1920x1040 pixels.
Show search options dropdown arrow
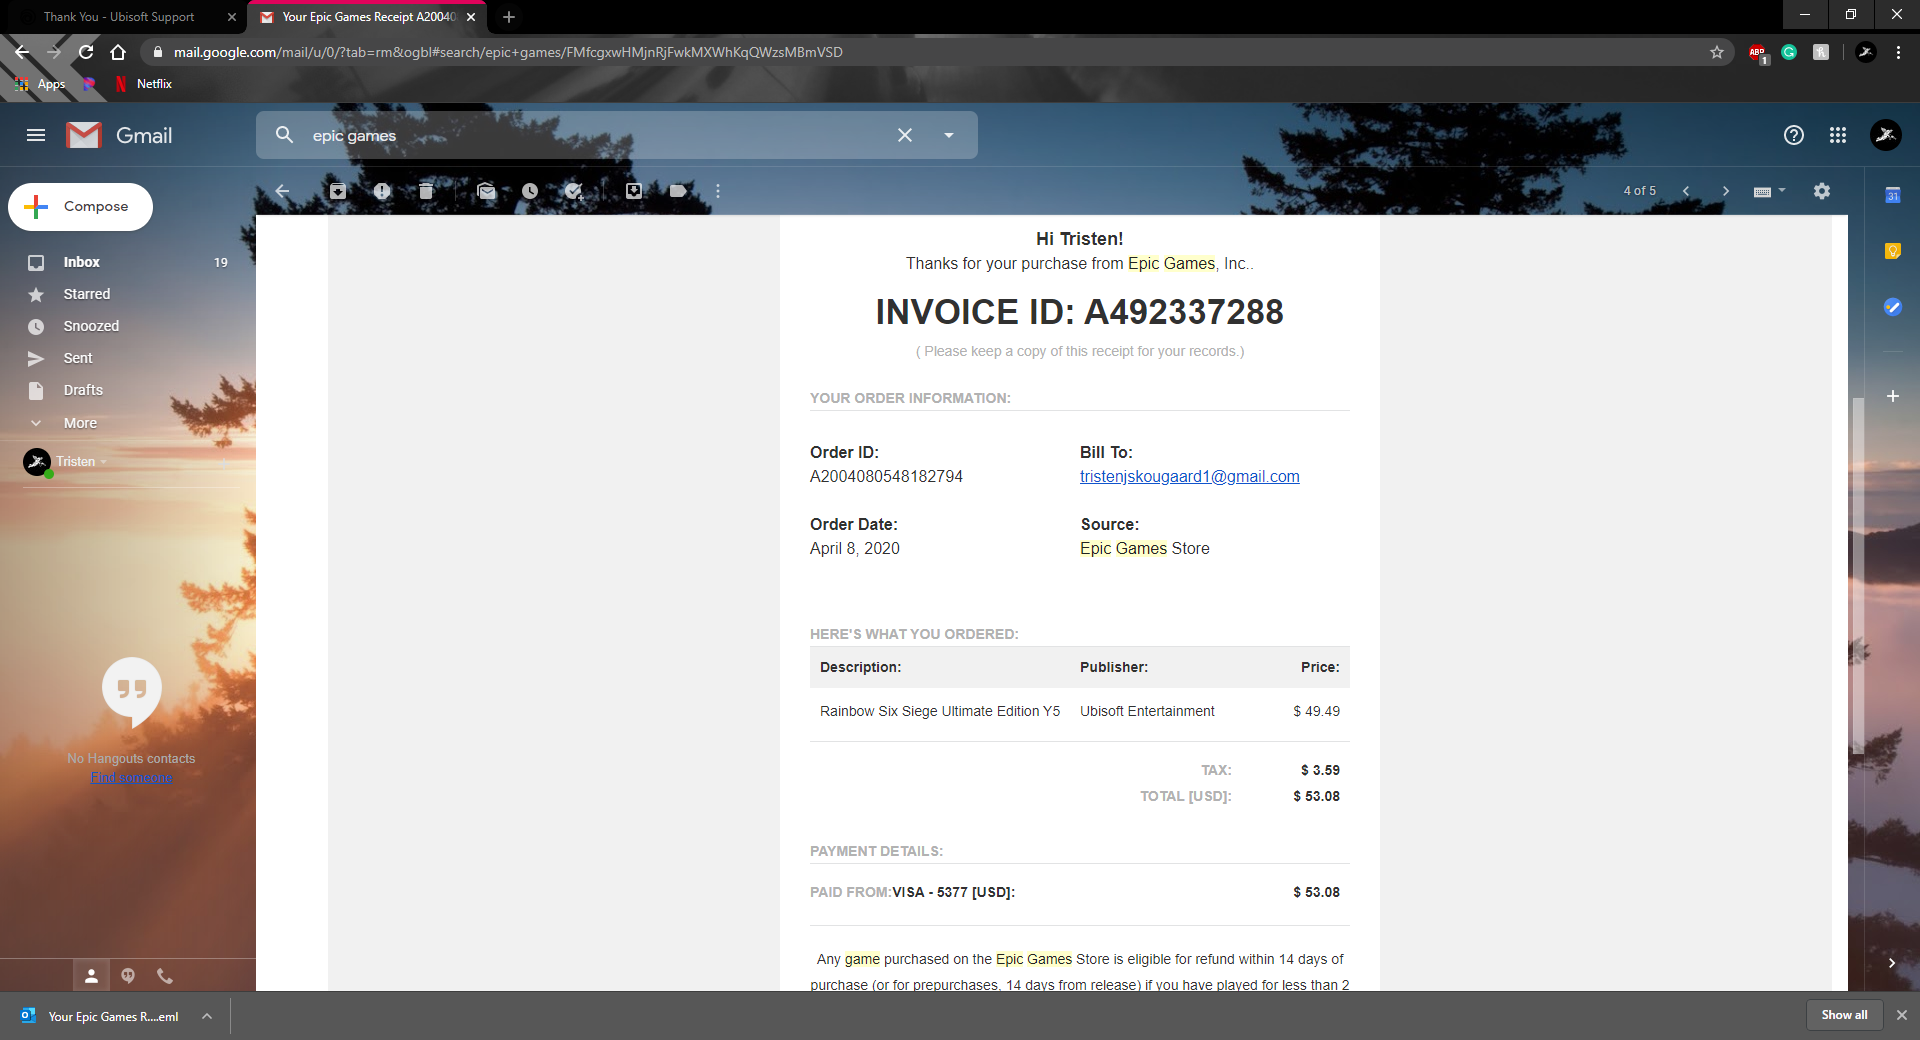tap(949, 135)
